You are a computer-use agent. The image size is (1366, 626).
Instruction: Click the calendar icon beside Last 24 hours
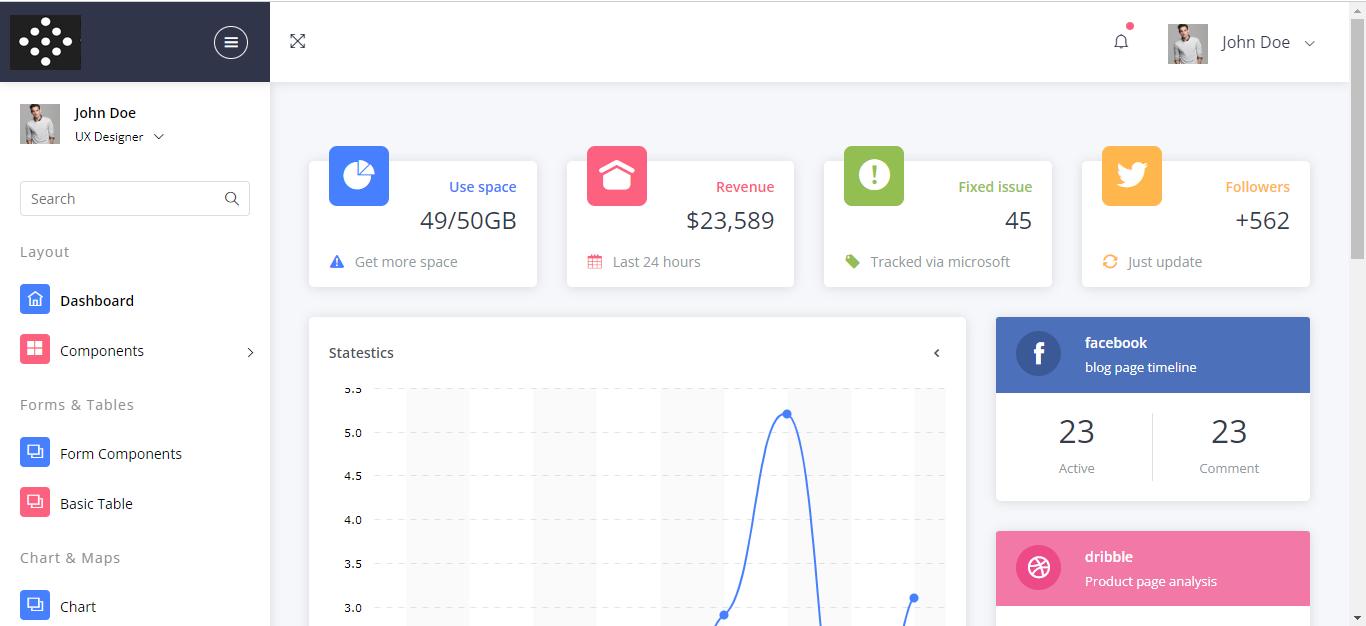(595, 262)
